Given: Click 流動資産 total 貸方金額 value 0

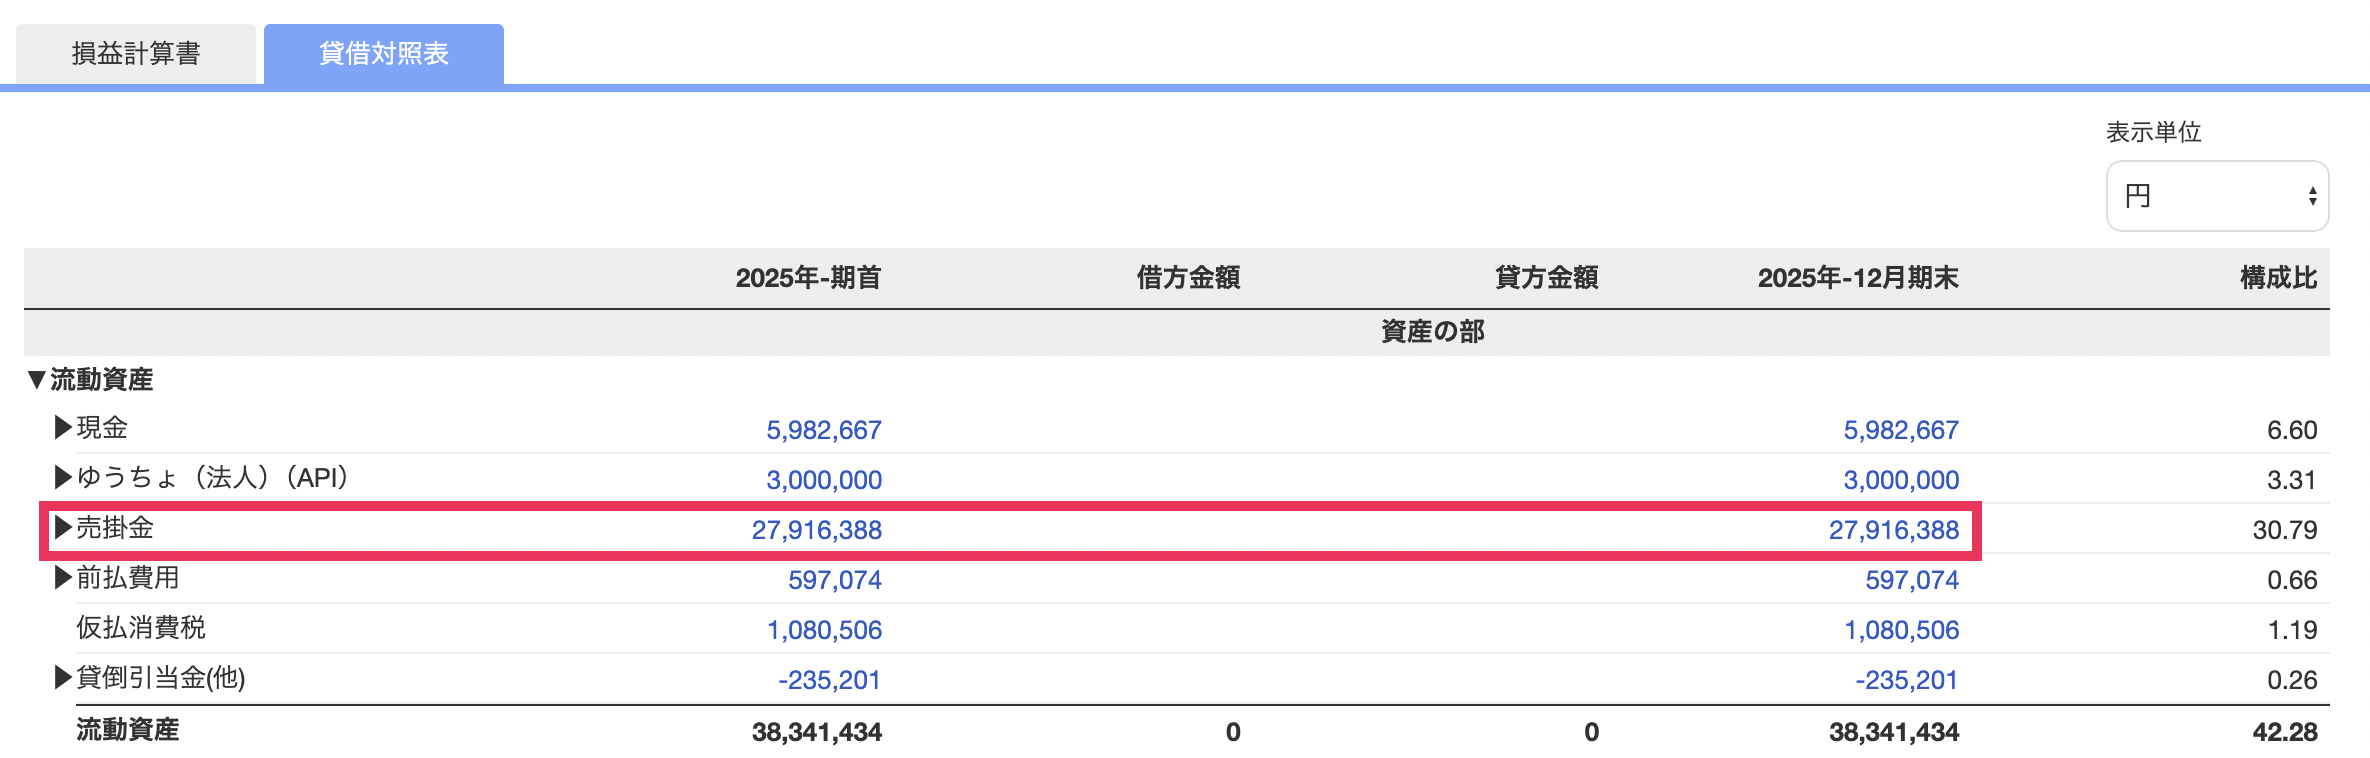Looking at the screenshot, I should coord(1592,732).
